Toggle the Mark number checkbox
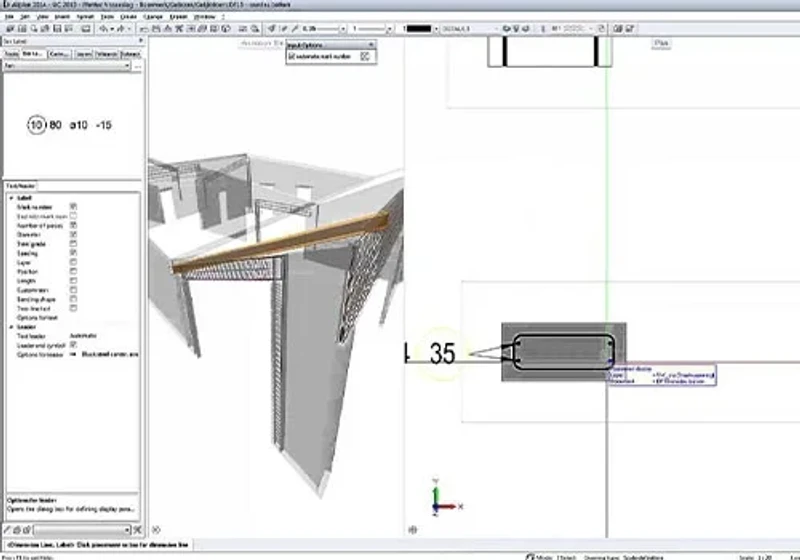Screen dimensions: 800x560 point(73,207)
